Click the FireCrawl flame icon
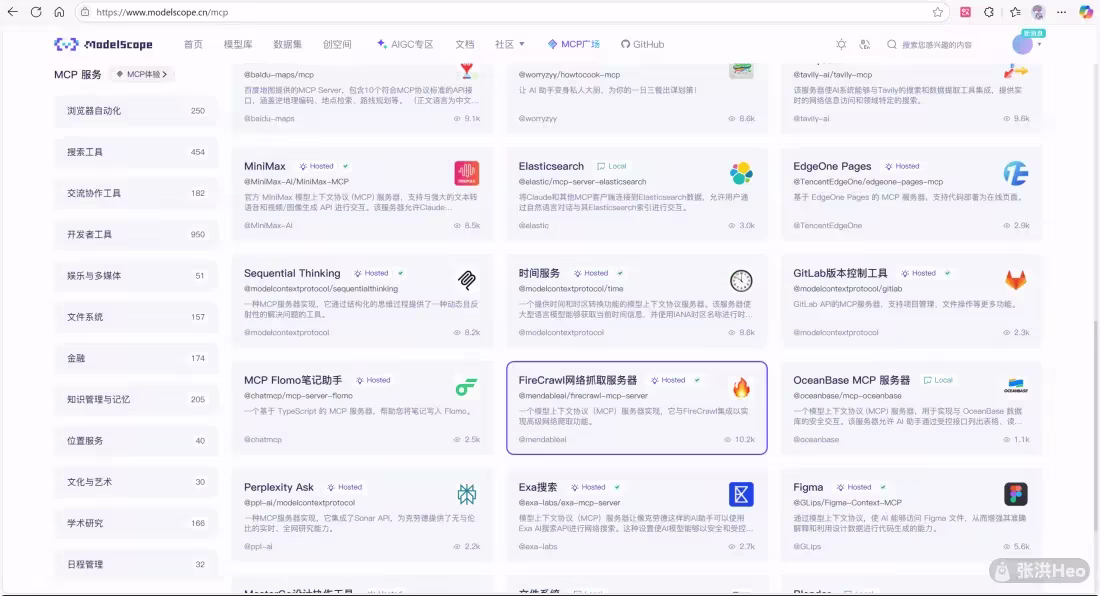 click(x=741, y=387)
